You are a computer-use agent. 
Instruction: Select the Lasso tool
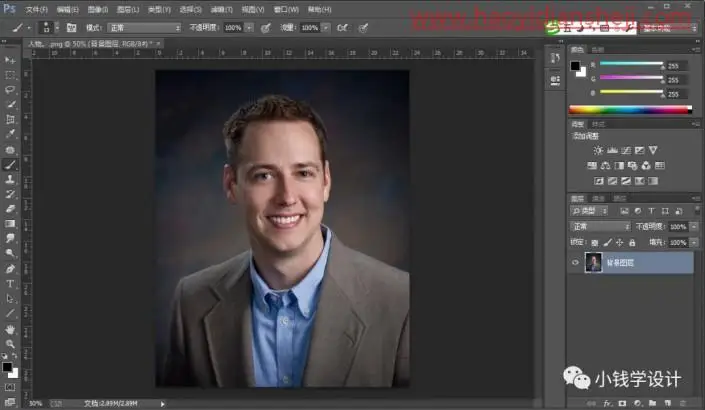pos(10,89)
